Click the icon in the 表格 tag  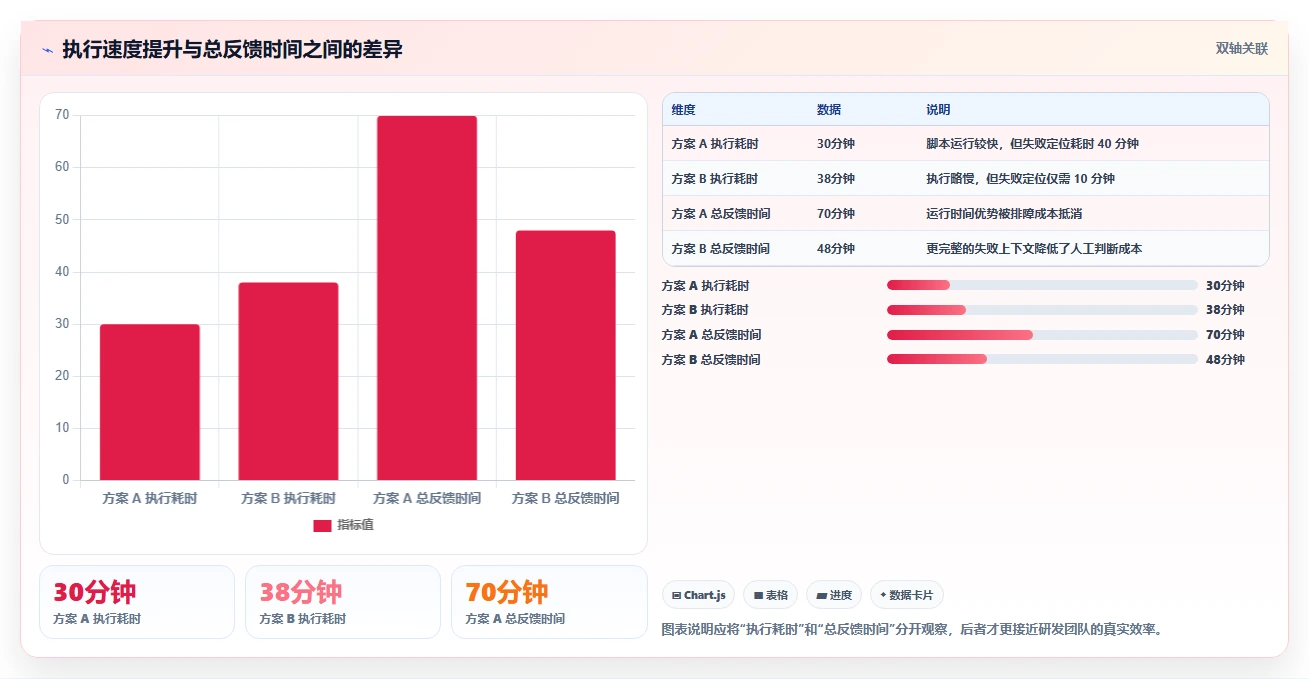click(x=758, y=596)
